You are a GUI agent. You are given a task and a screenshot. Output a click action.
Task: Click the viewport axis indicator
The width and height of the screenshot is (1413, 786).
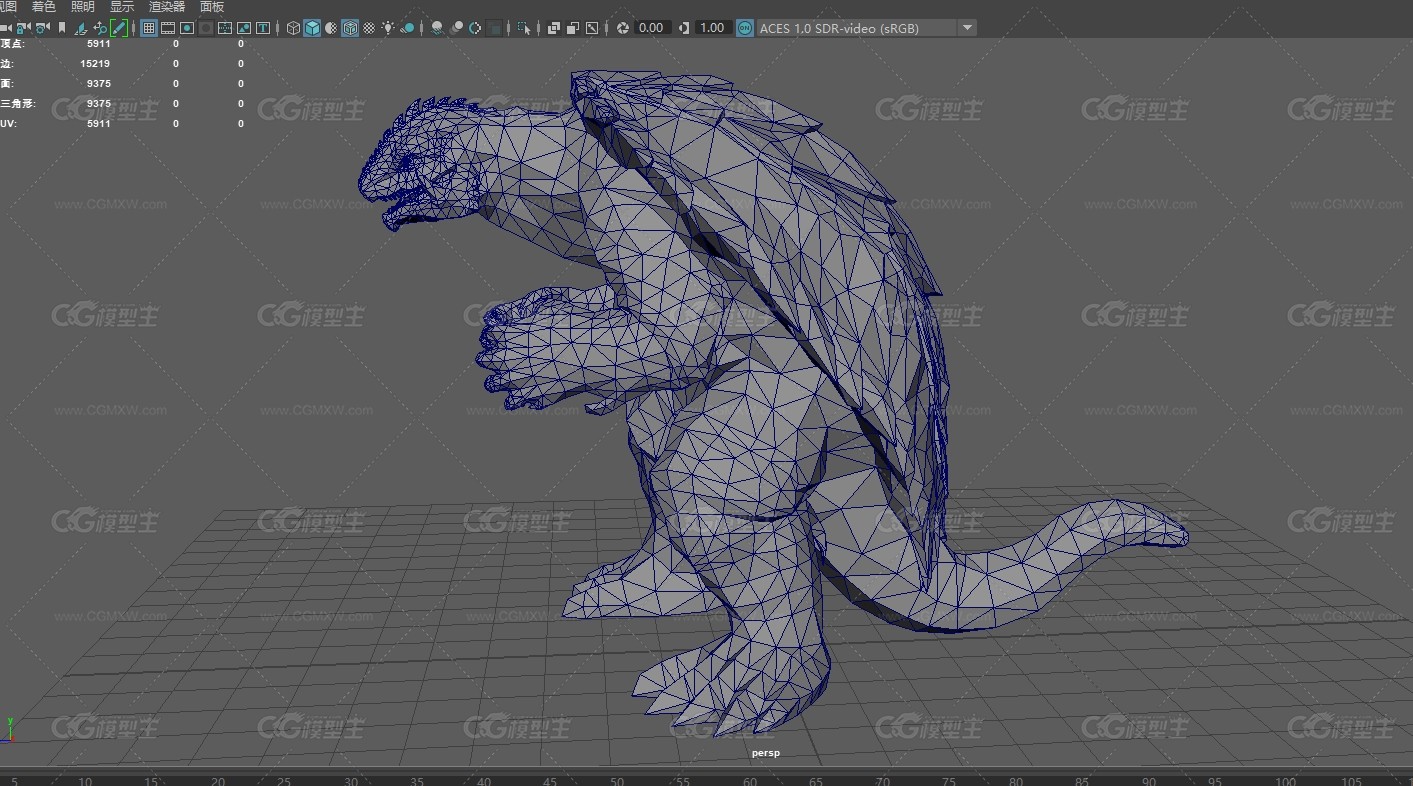(x=8, y=728)
